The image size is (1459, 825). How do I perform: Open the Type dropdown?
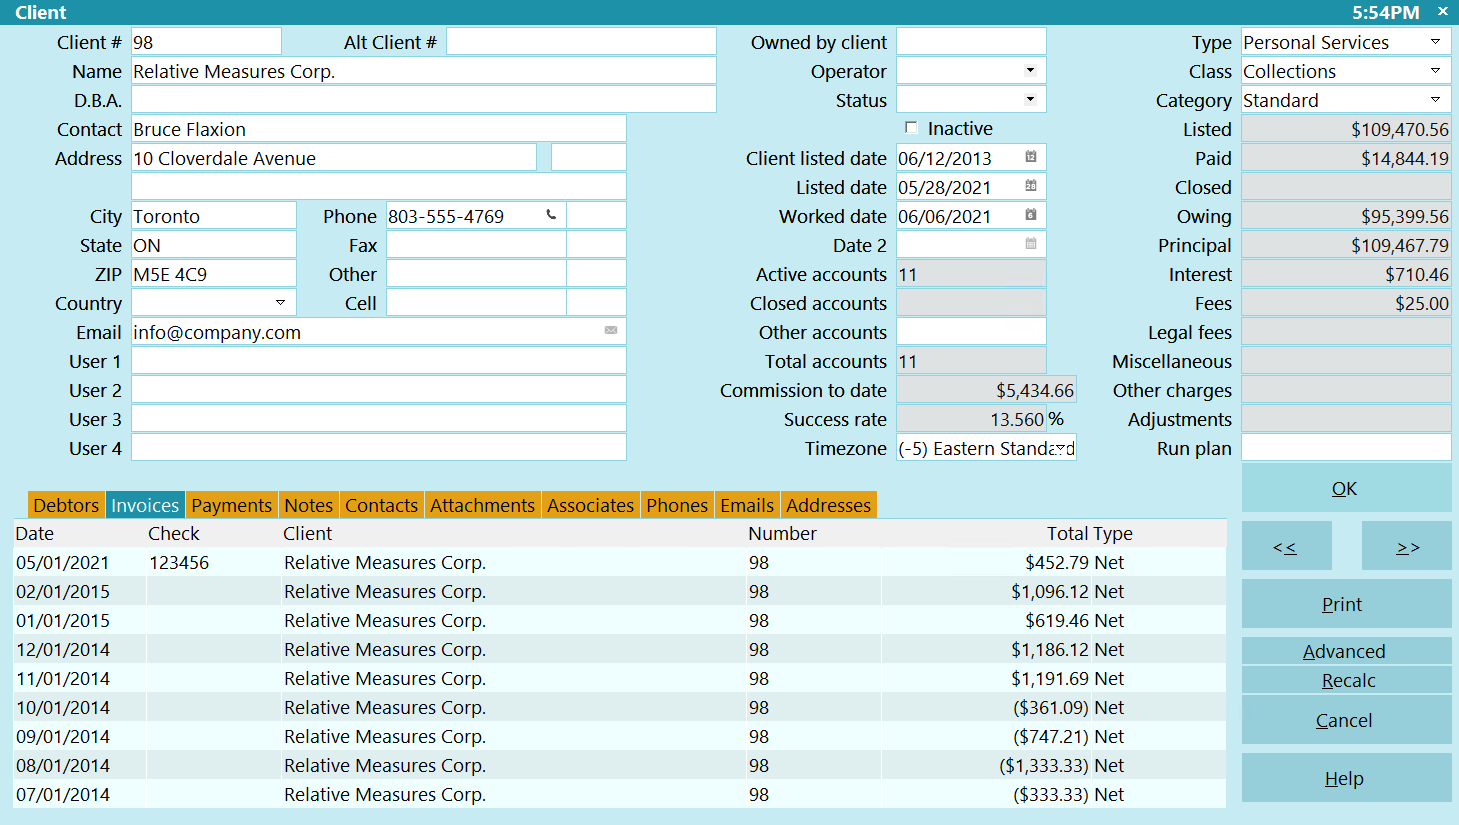click(x=1436, y=42)
